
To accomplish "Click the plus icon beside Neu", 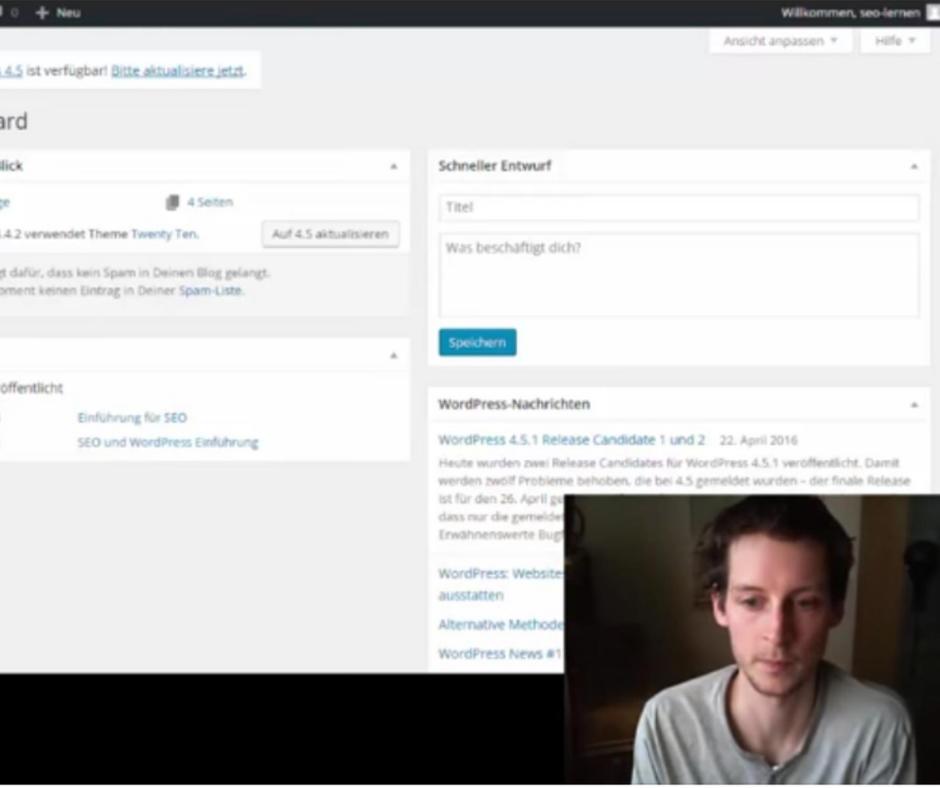I will coord(42,13).
